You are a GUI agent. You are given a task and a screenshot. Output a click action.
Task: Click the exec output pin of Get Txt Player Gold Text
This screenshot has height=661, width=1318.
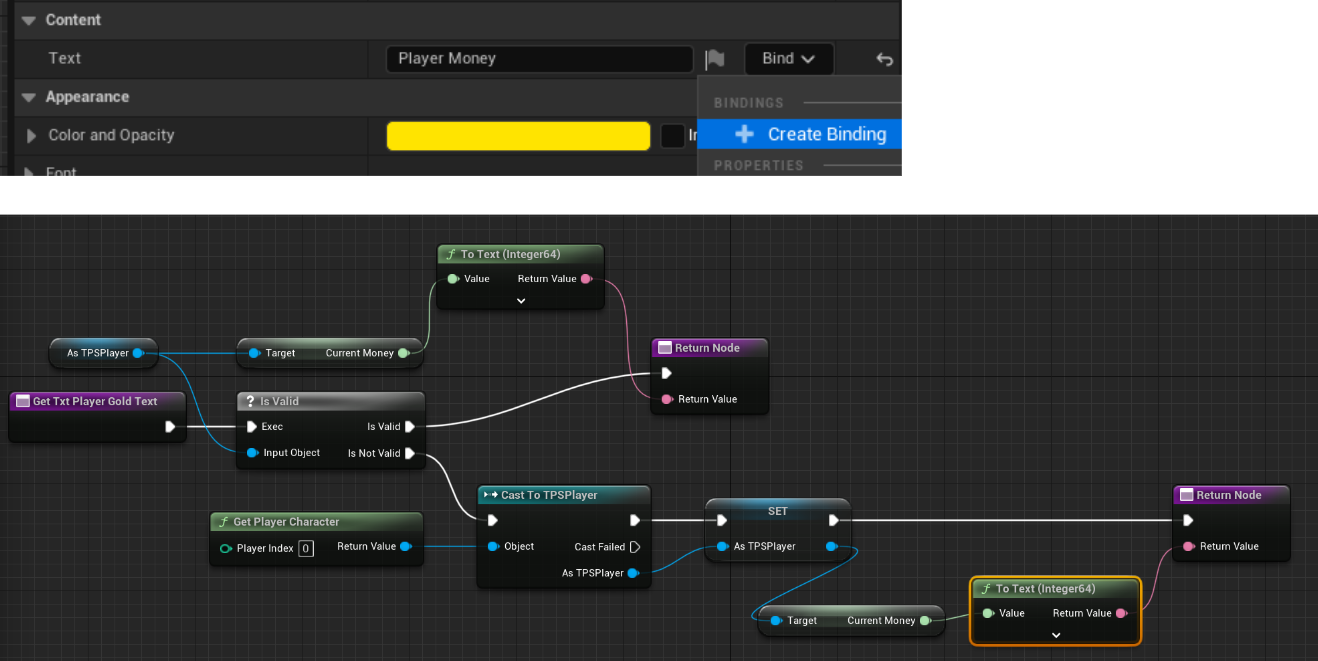170,427
